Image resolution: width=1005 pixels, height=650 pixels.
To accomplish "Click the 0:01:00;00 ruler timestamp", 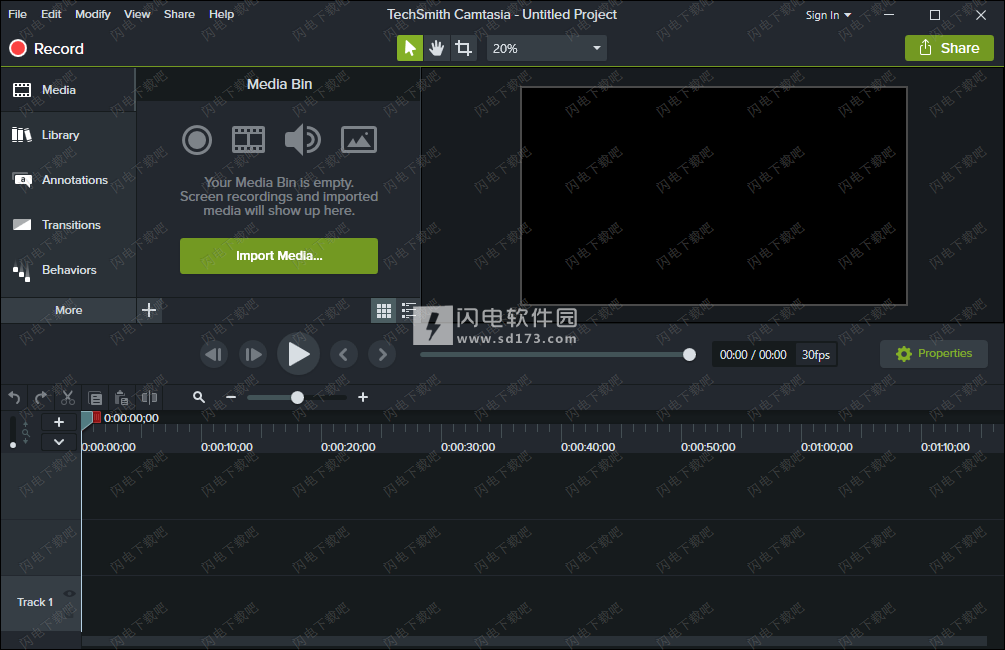I will point(827,447).
